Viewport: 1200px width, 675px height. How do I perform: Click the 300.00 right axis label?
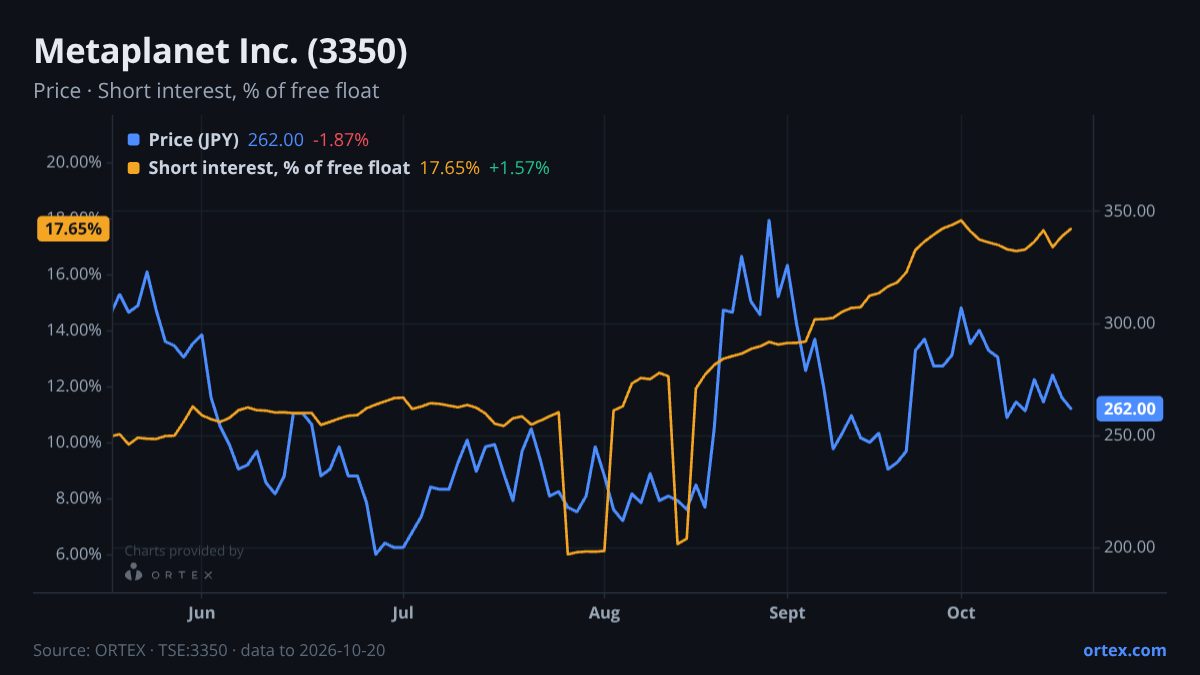pyautogui.click(x=1130, y=323)
